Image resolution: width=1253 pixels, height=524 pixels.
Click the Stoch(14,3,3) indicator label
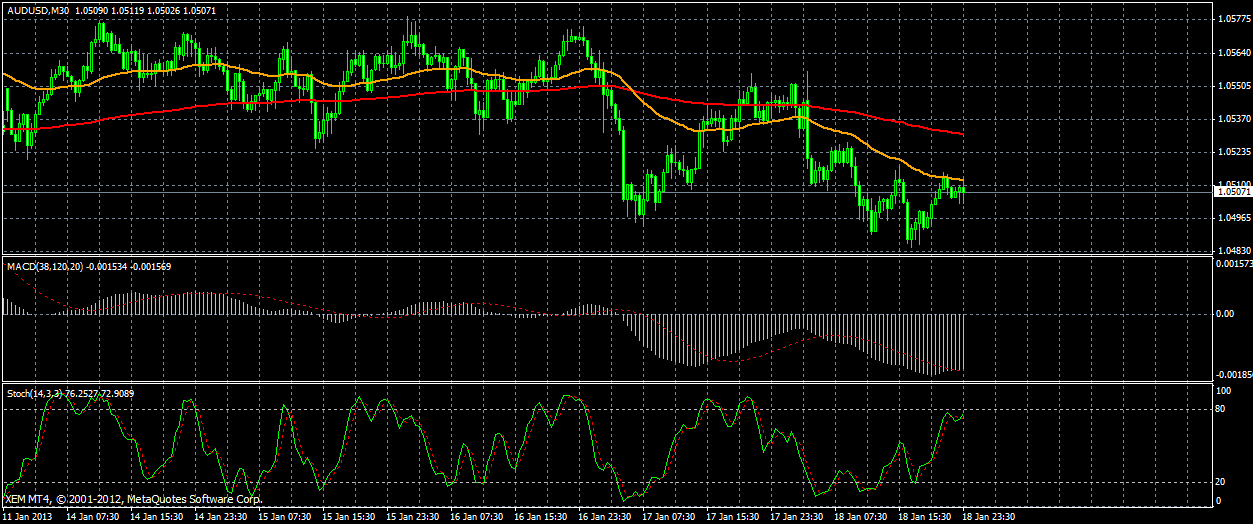(x=34, y=393)
